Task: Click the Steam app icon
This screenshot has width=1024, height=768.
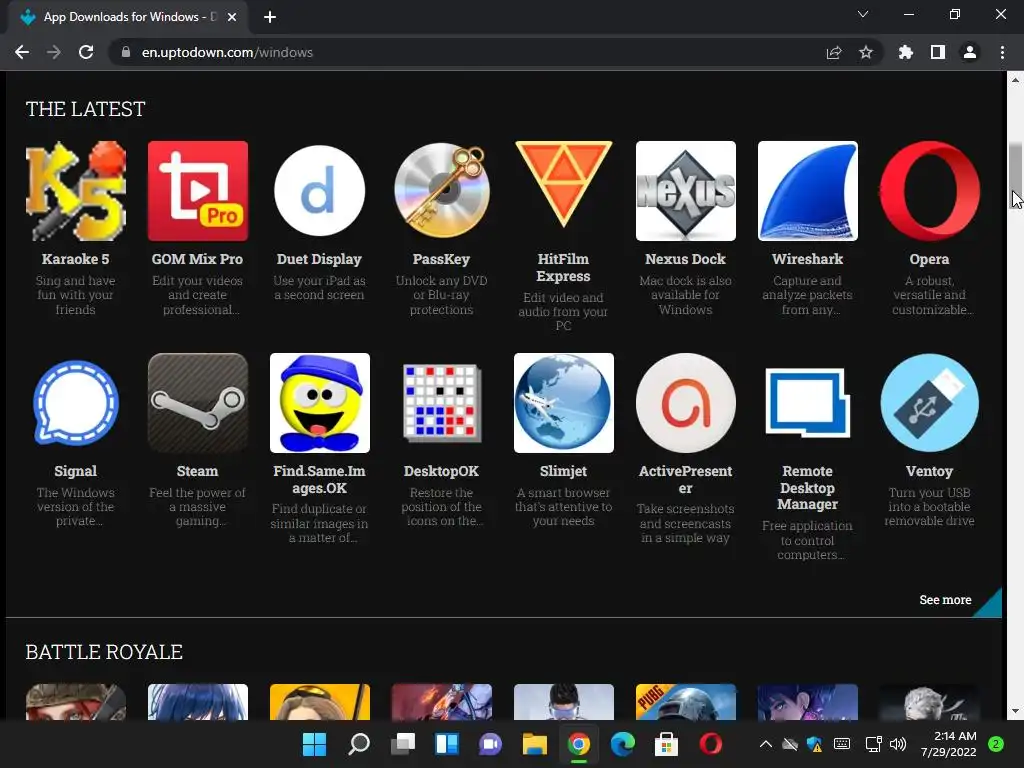Action: [198, 403]
